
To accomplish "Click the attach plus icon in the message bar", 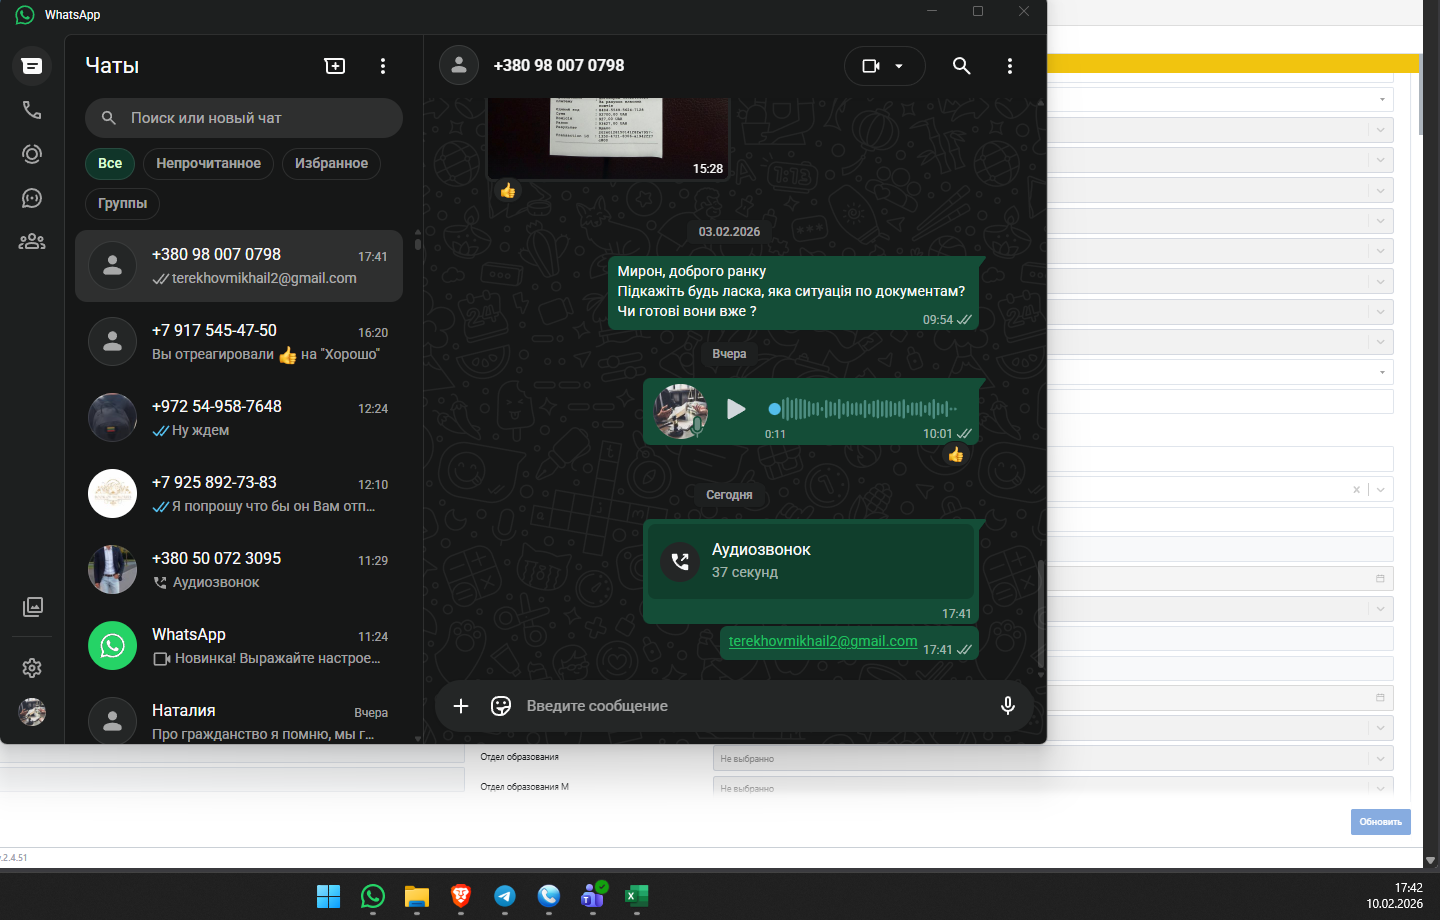I will (x=461, y=706).
